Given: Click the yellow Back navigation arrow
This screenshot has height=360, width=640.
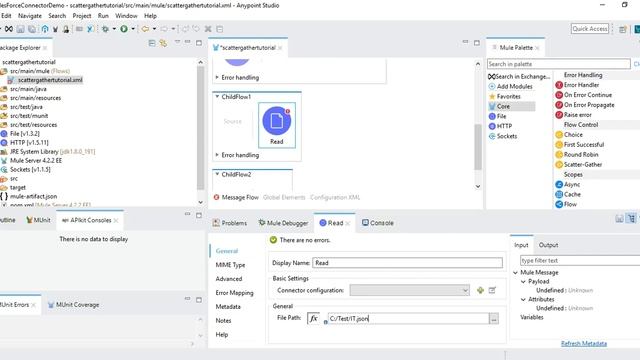Looking at the screenshot, I should click(x=145, y=29).
